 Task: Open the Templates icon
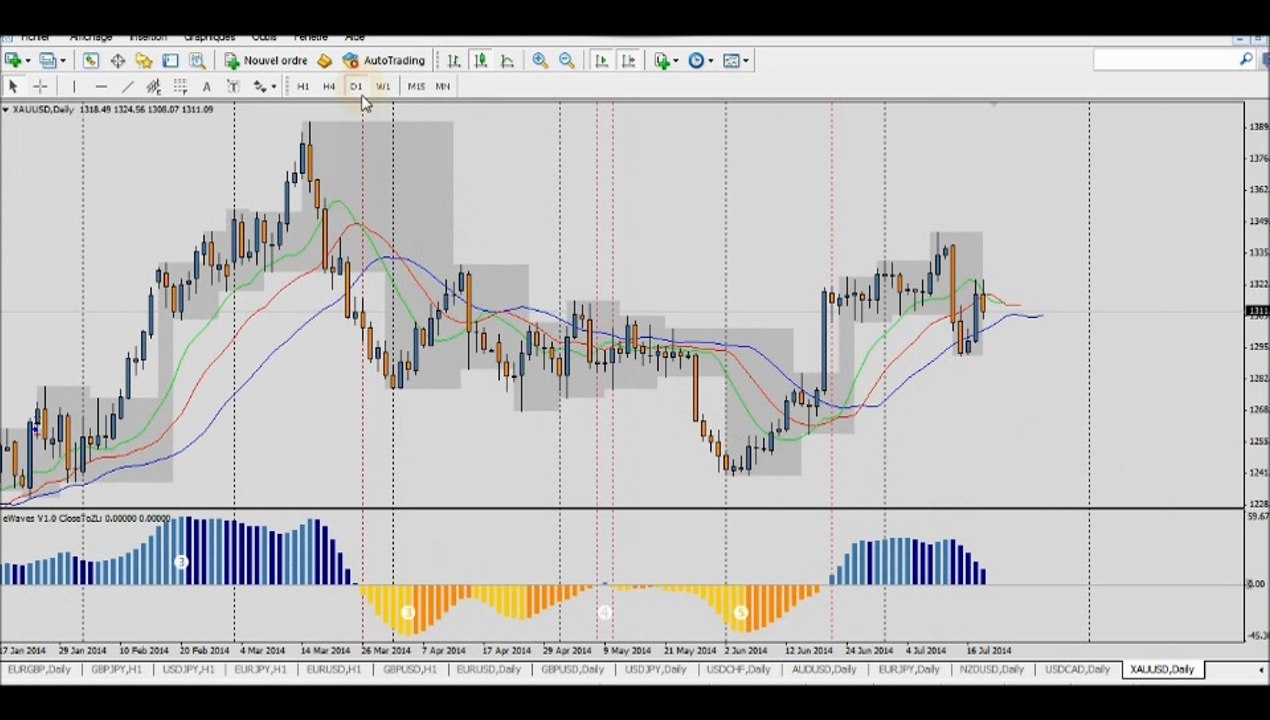point(731,61)
